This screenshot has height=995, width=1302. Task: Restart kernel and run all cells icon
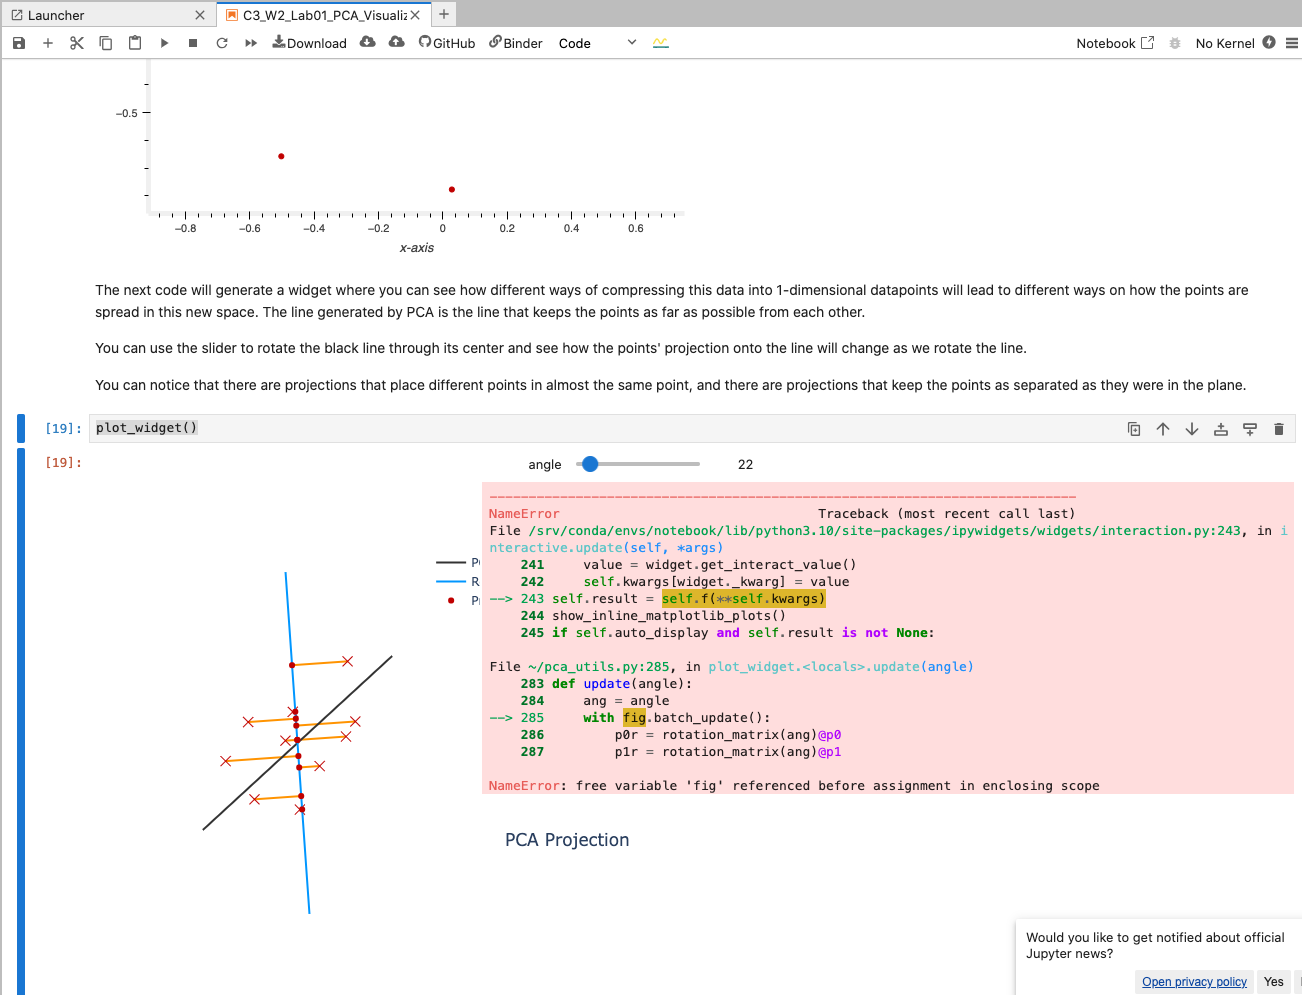251,43
